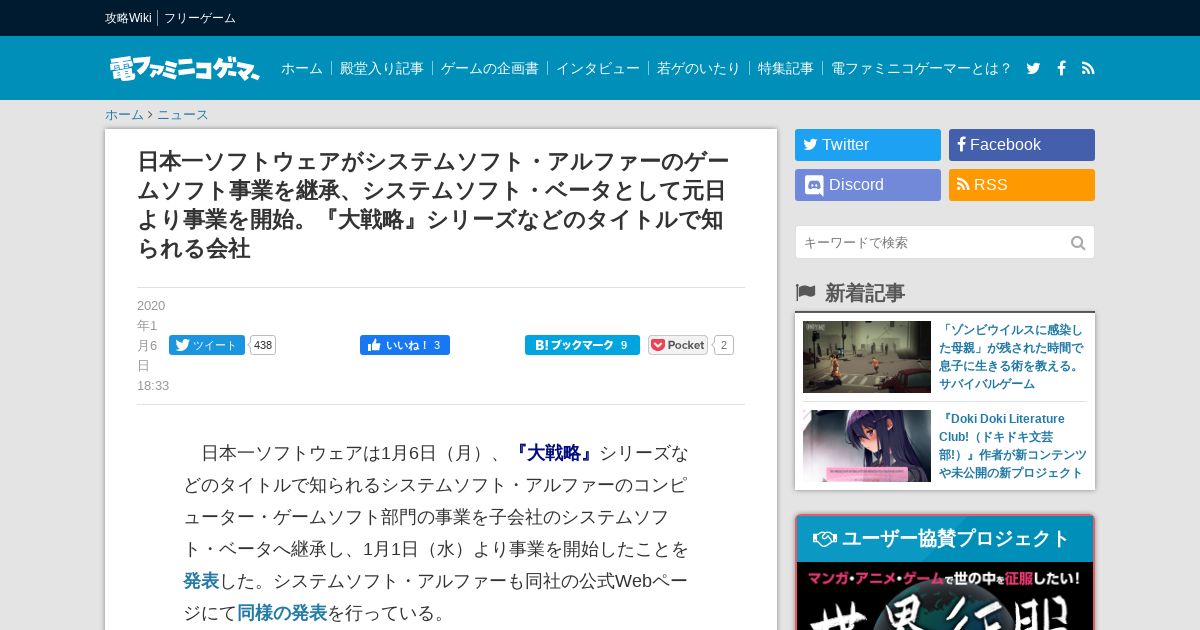The width and height of the screenshot is (1200, 630).
Task: Click the ユーザー協賛プロジェクト header
Action: (x=945, y=539)
